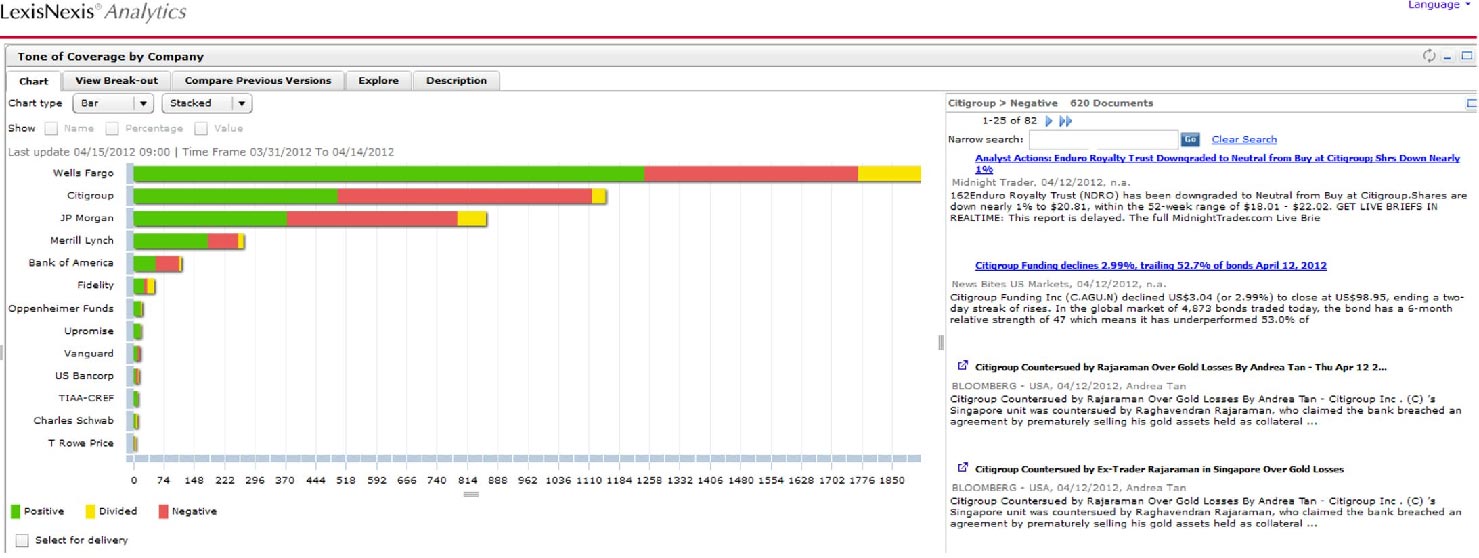Click JP Morgan yellow divided bar segment
This screenshot has height=558, width=1479.
(472, 219)
